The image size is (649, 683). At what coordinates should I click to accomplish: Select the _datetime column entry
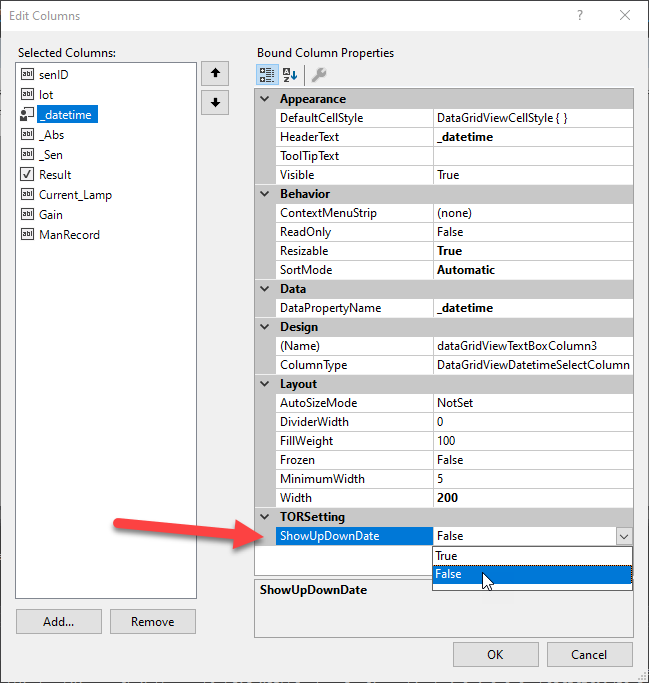coord(68,115)
